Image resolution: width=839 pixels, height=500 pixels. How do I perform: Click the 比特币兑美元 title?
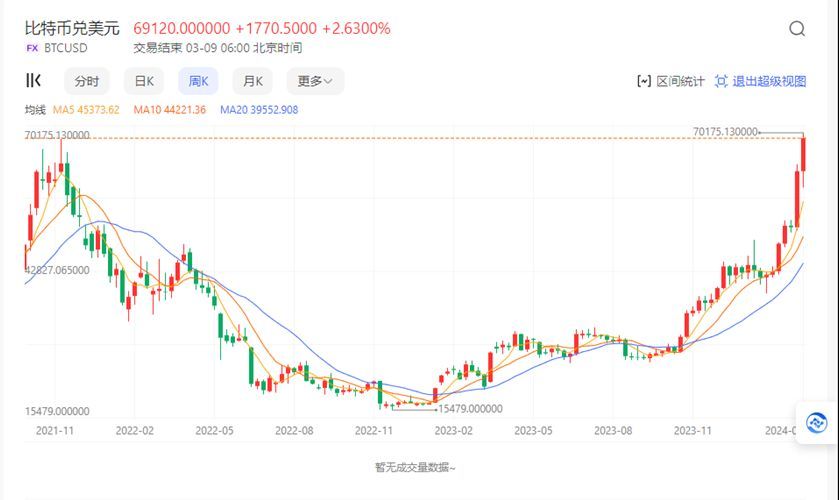click(72, 28)
